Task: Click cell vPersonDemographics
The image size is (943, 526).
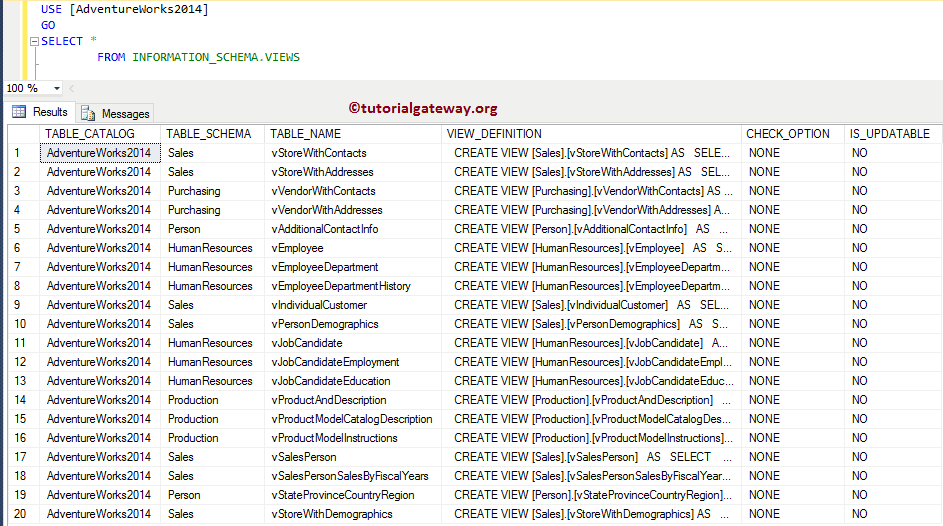Action: (x=353, y=324)
